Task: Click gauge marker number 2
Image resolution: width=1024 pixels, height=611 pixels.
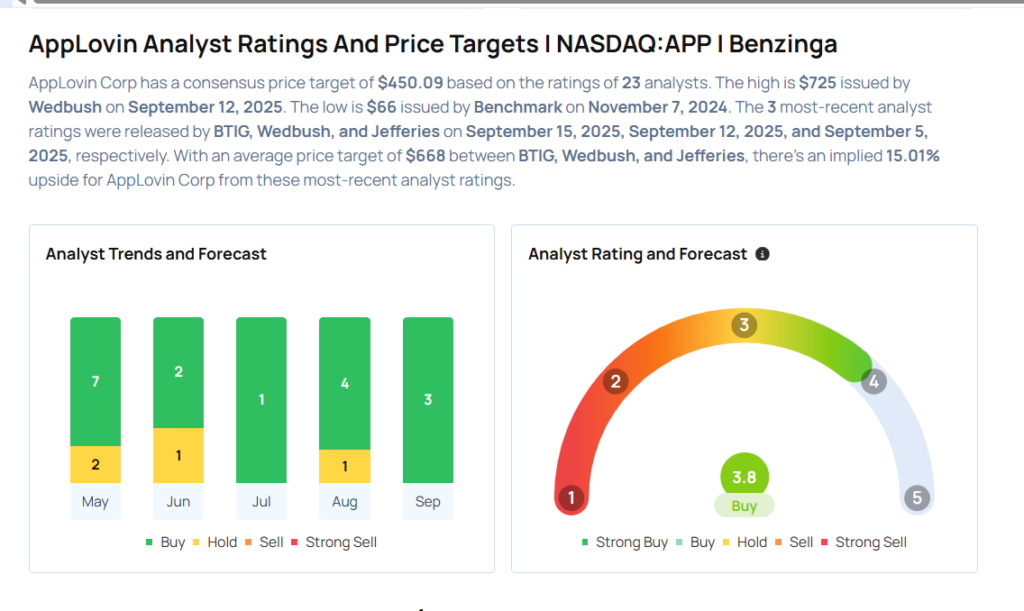Action: click(616, 381)
